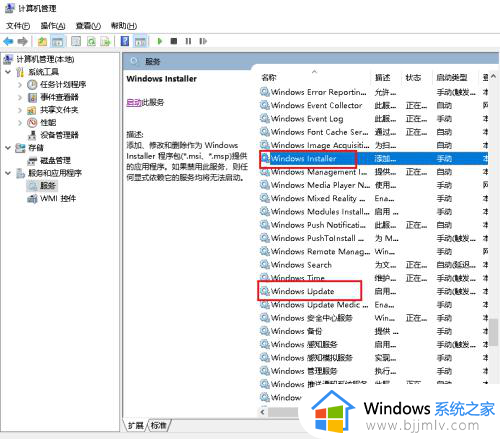Click the Export list toolbar icon
The width and height of the screenshot is (500, 439).
pyautogui.click(x=106, y=41)
